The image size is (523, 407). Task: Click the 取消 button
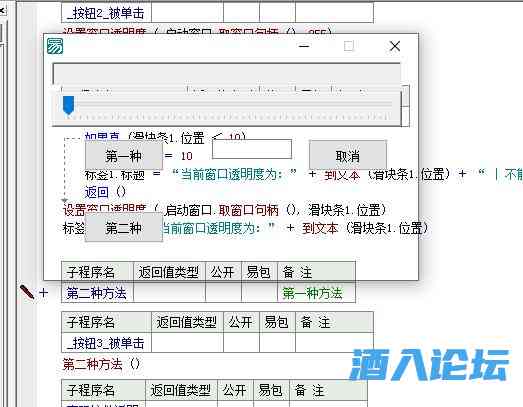tap(348, 155)
